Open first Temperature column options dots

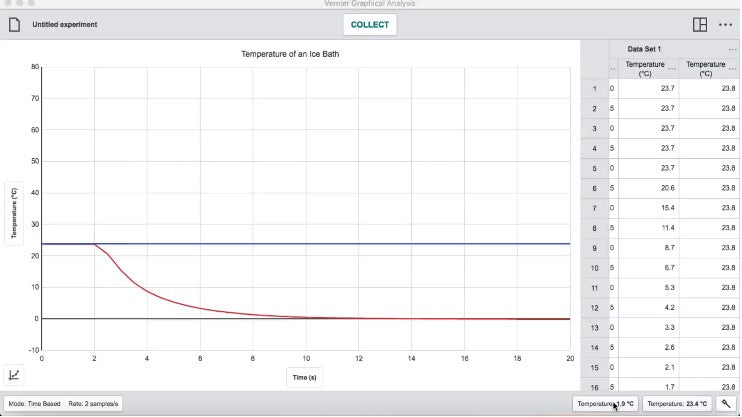click(672, 69)
